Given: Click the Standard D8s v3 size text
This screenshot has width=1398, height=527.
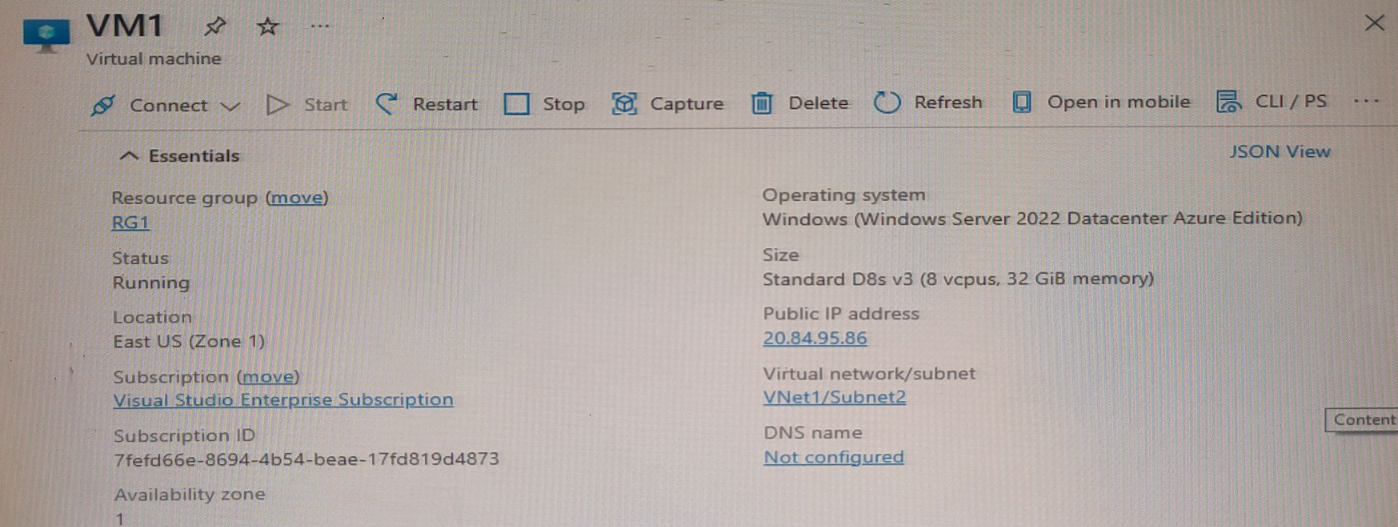Looking at the screenshot, I should coord(958,279).
